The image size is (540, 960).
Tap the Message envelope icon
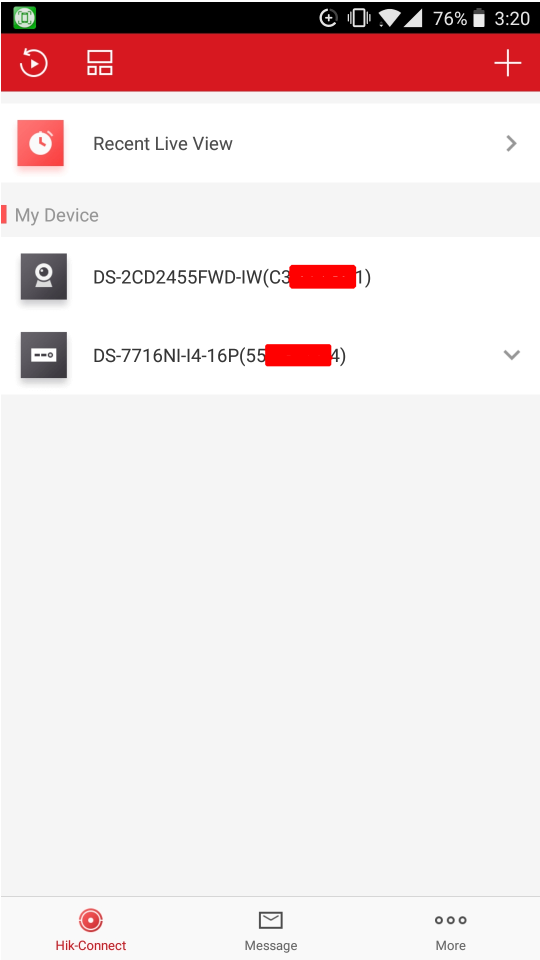tap(271, 920)
